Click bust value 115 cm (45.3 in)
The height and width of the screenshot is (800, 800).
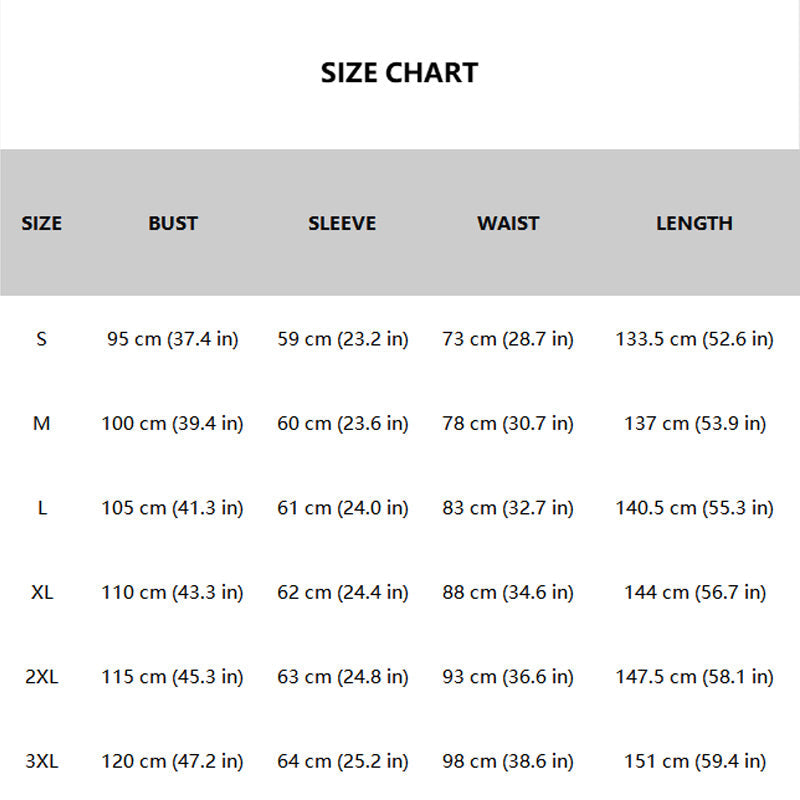point(172,677)
